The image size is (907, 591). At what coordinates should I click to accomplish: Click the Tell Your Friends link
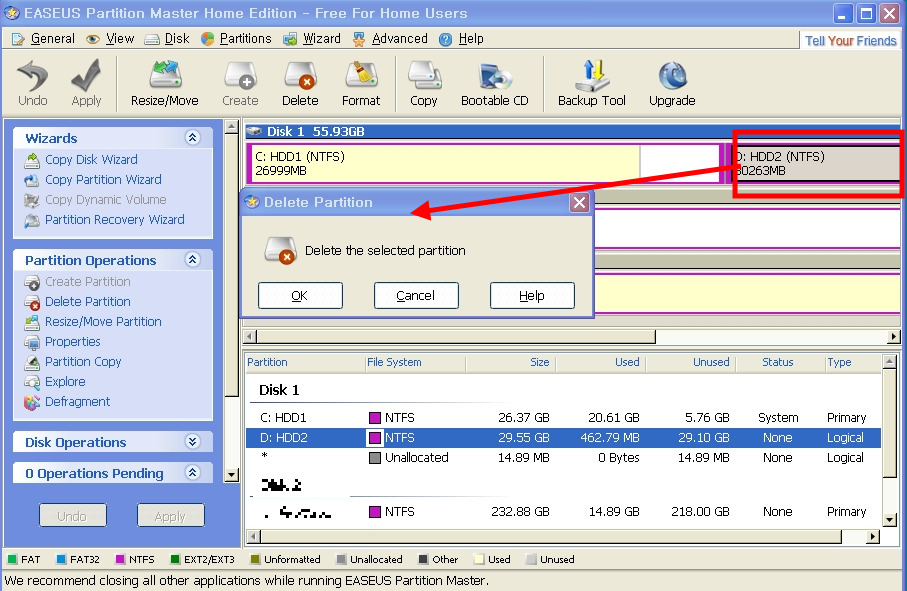[x=850, y=41]
